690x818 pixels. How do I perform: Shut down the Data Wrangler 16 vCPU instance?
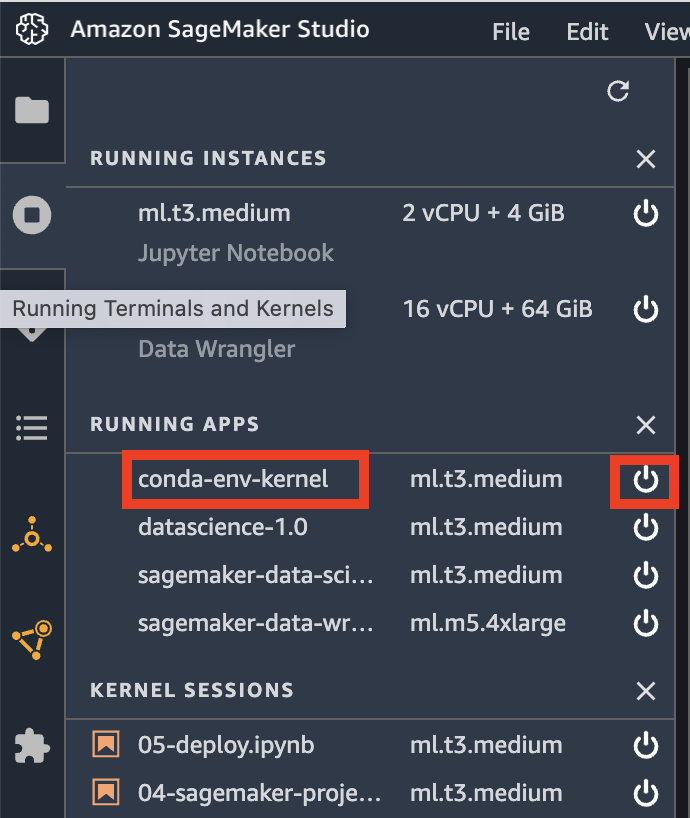click(646, 309)
